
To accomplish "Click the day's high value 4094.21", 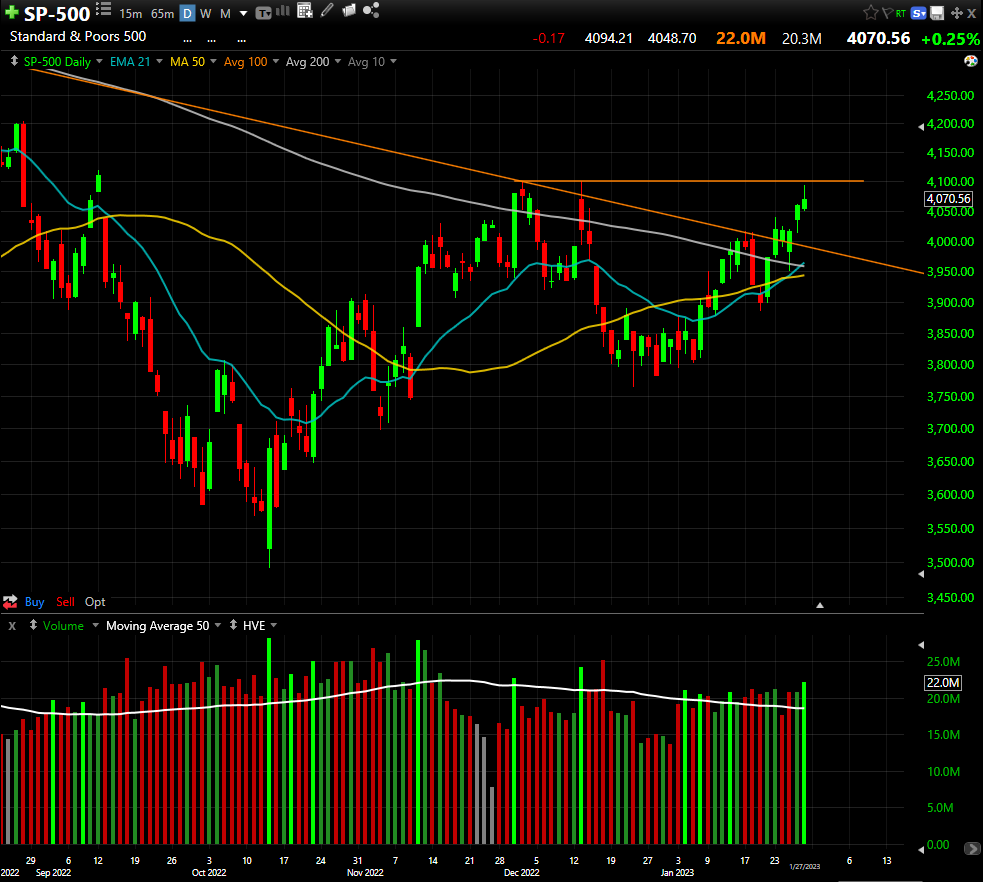I will click(x=609, y=38).
